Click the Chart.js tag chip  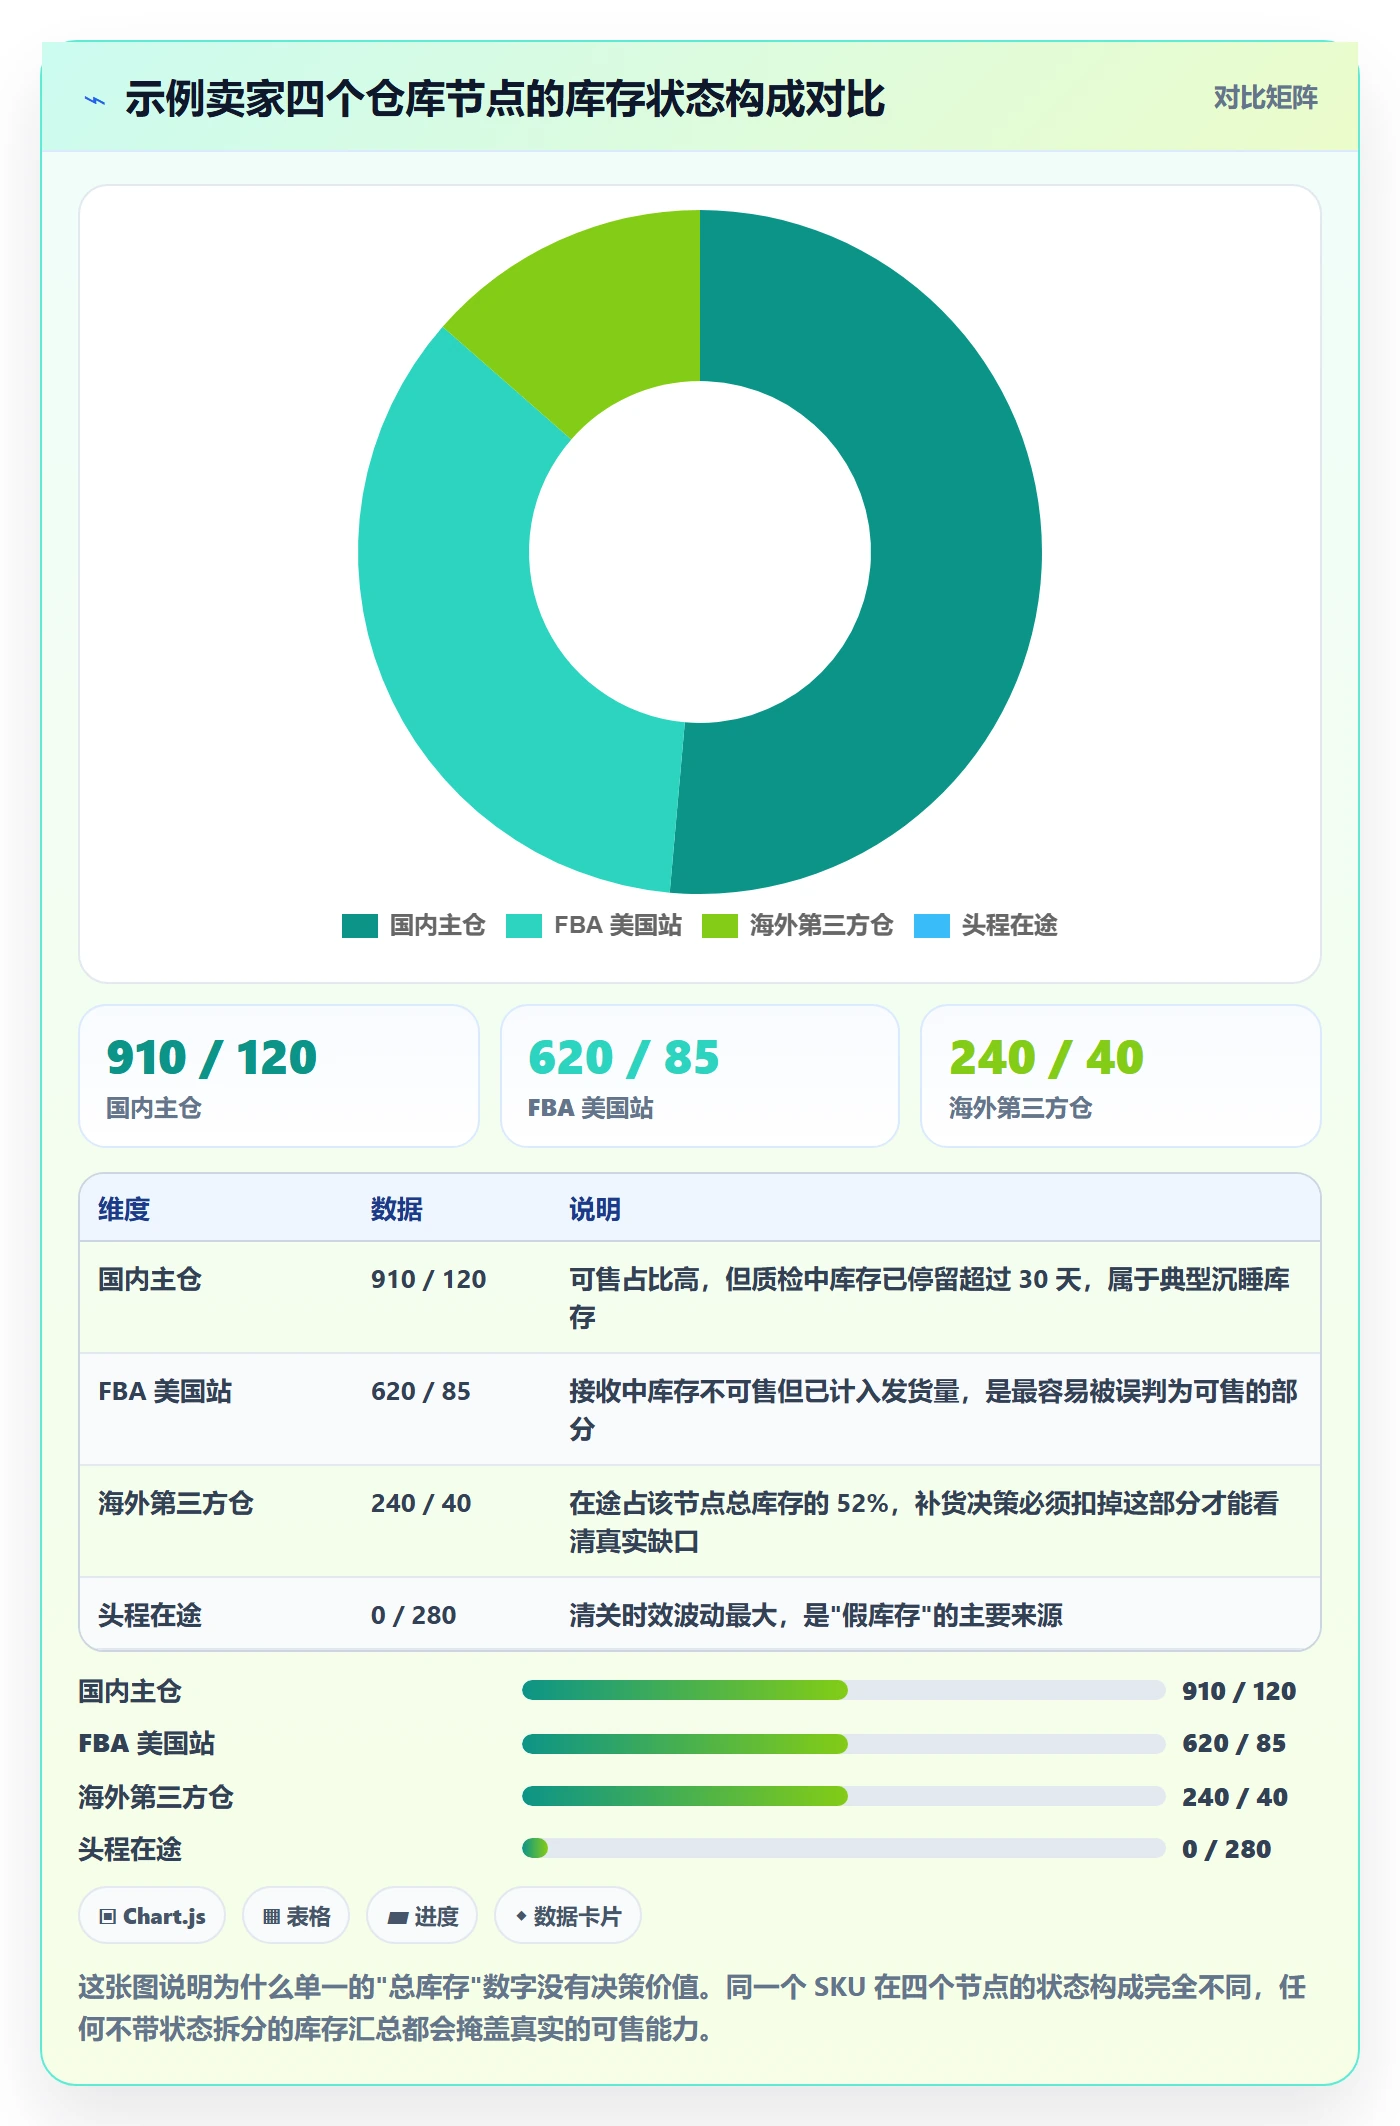pos(152,1916)
